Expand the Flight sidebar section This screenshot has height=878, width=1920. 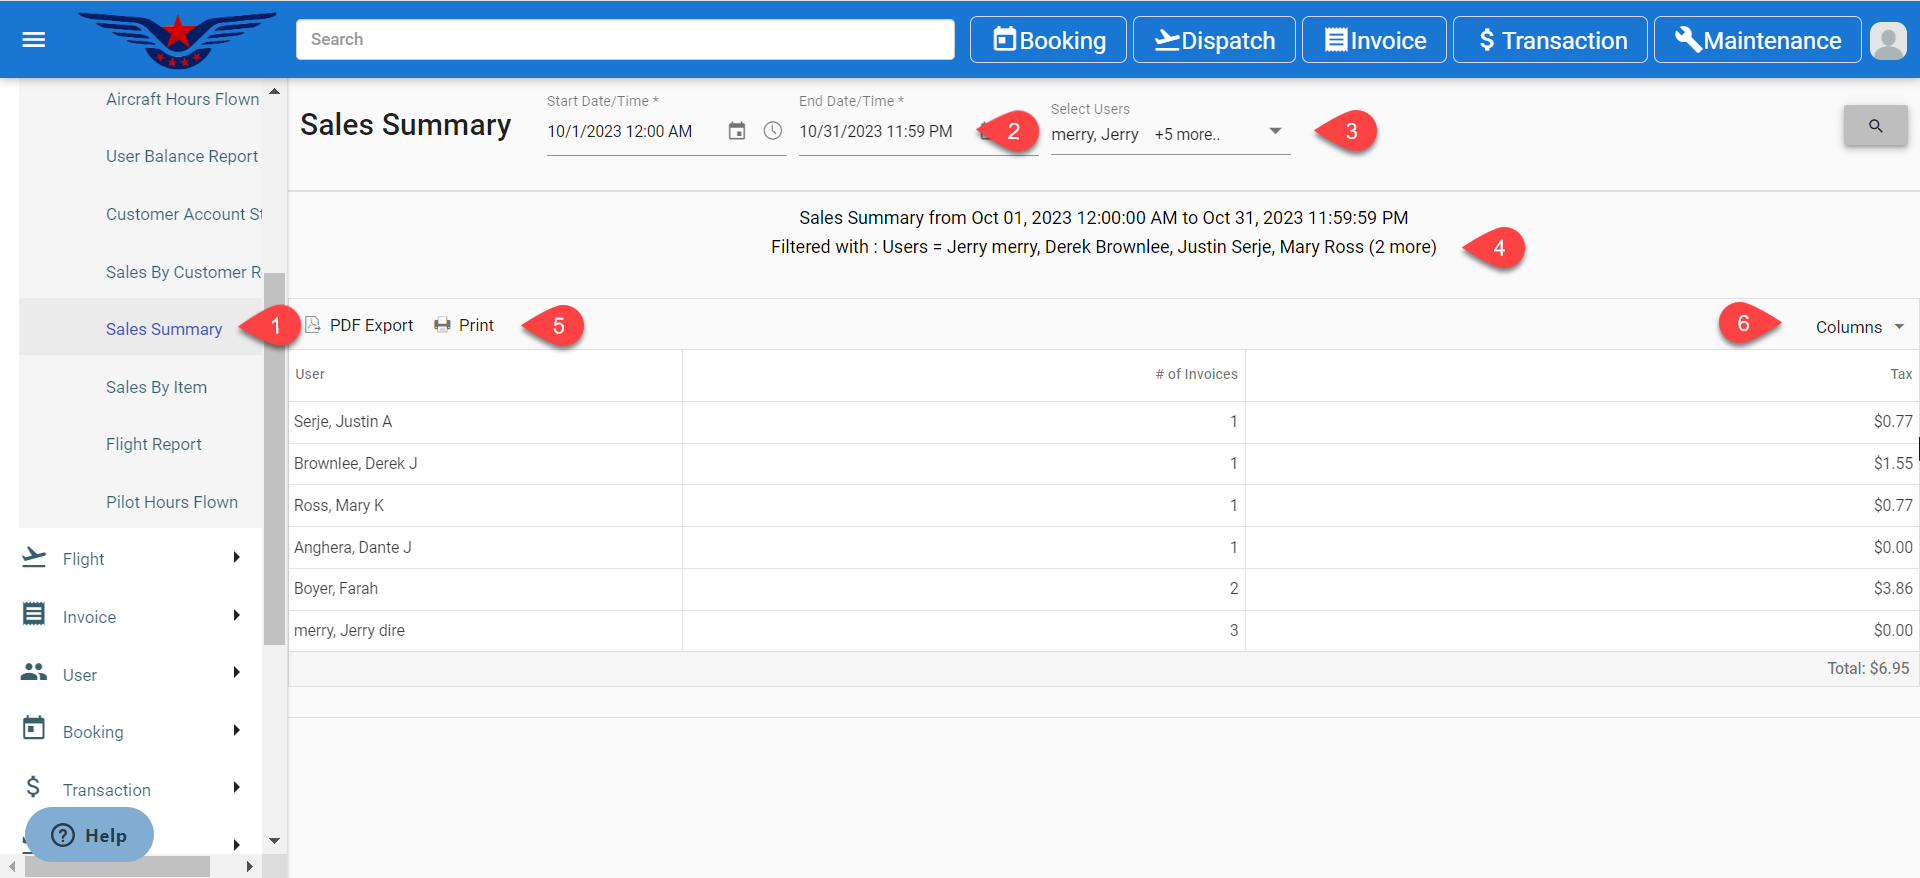click(132, 559)
